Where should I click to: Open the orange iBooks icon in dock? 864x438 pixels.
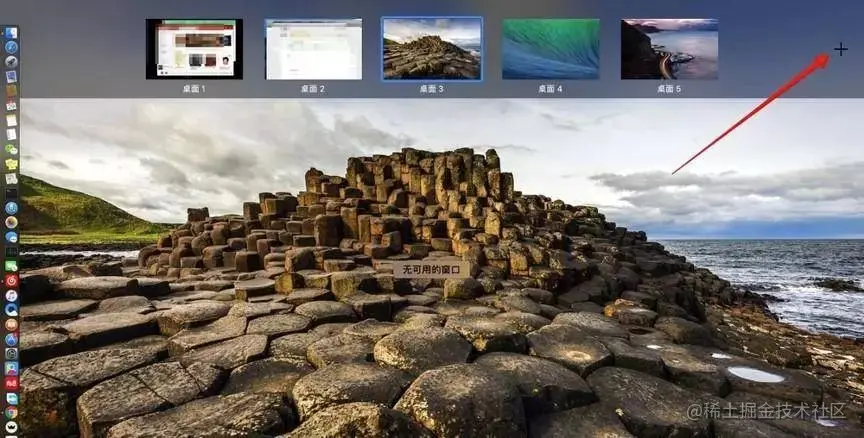point(12,324)
